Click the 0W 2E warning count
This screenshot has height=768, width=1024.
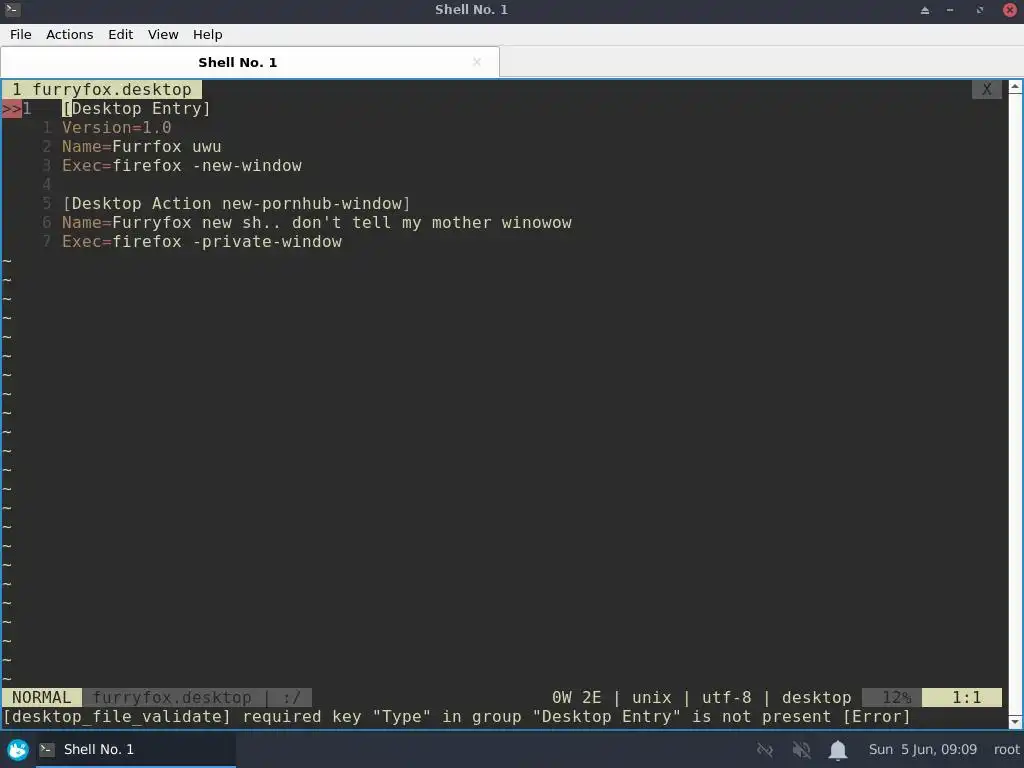[x=576, y=697]
